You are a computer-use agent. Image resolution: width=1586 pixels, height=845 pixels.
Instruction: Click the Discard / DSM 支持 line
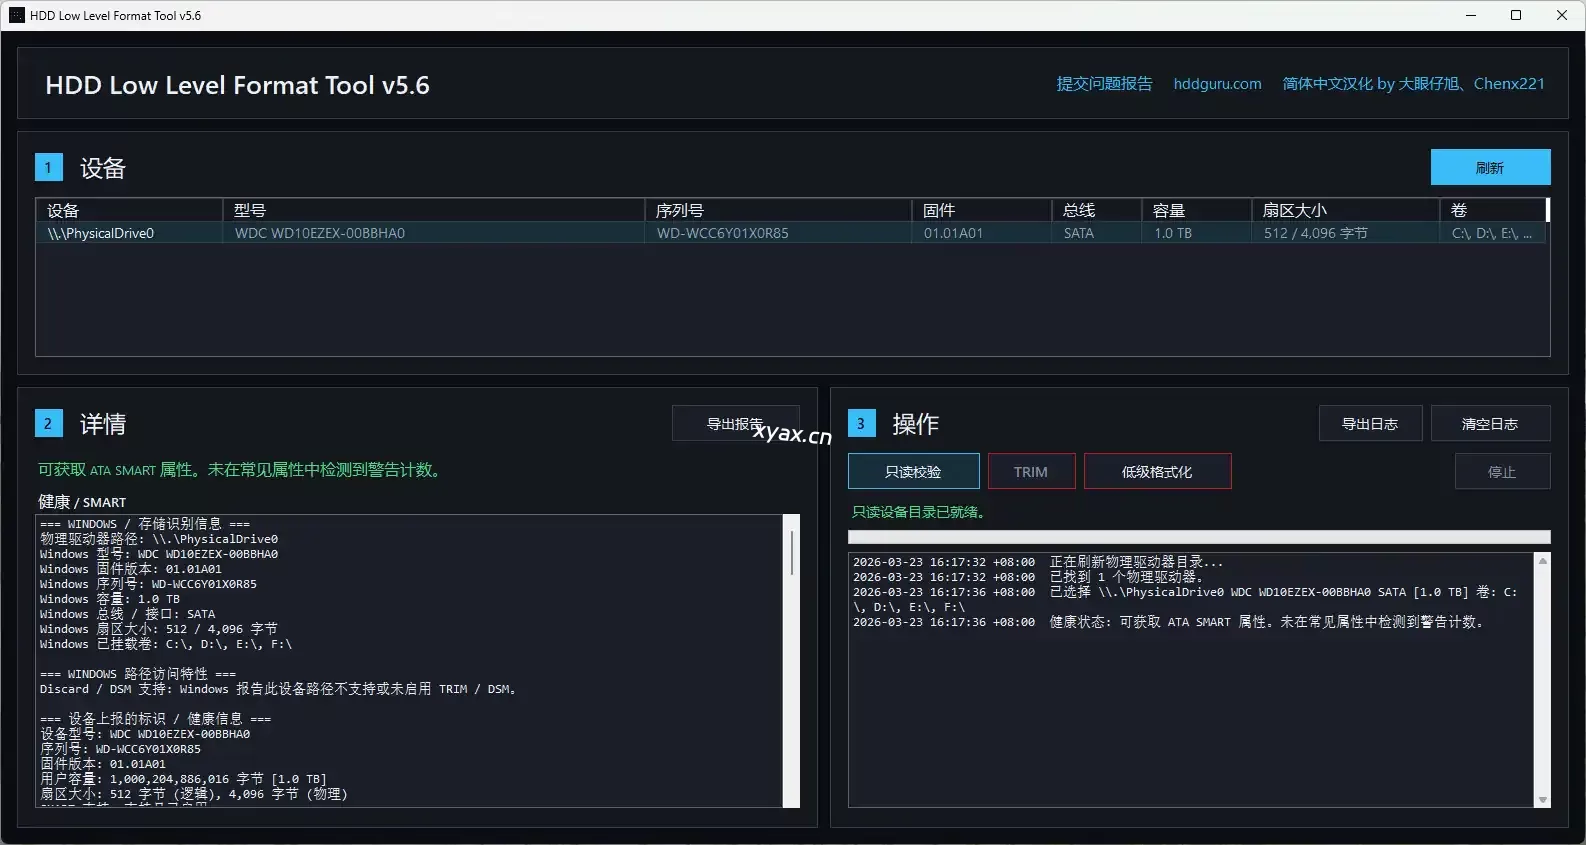click(x=278, y=689)
